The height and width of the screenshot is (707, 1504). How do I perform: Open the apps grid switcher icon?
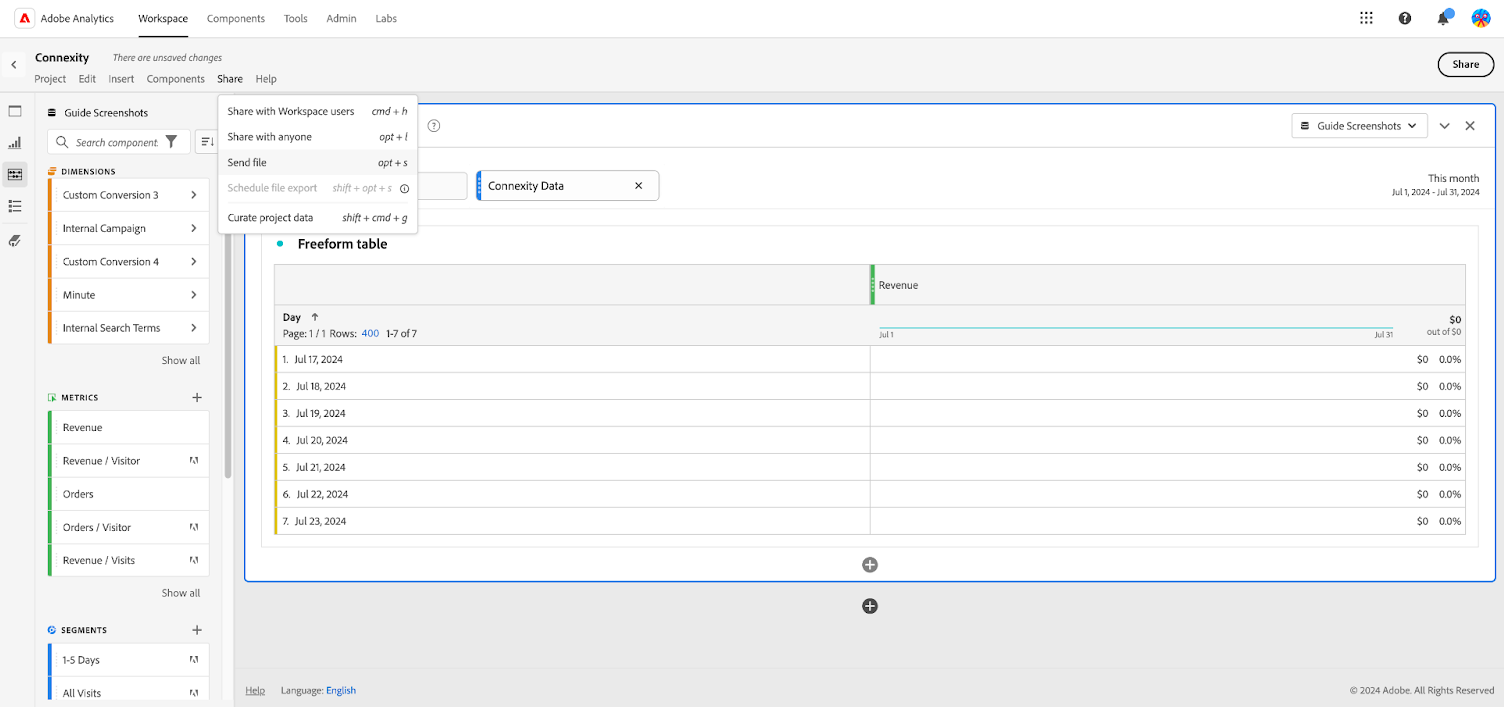click(1366, 18)
